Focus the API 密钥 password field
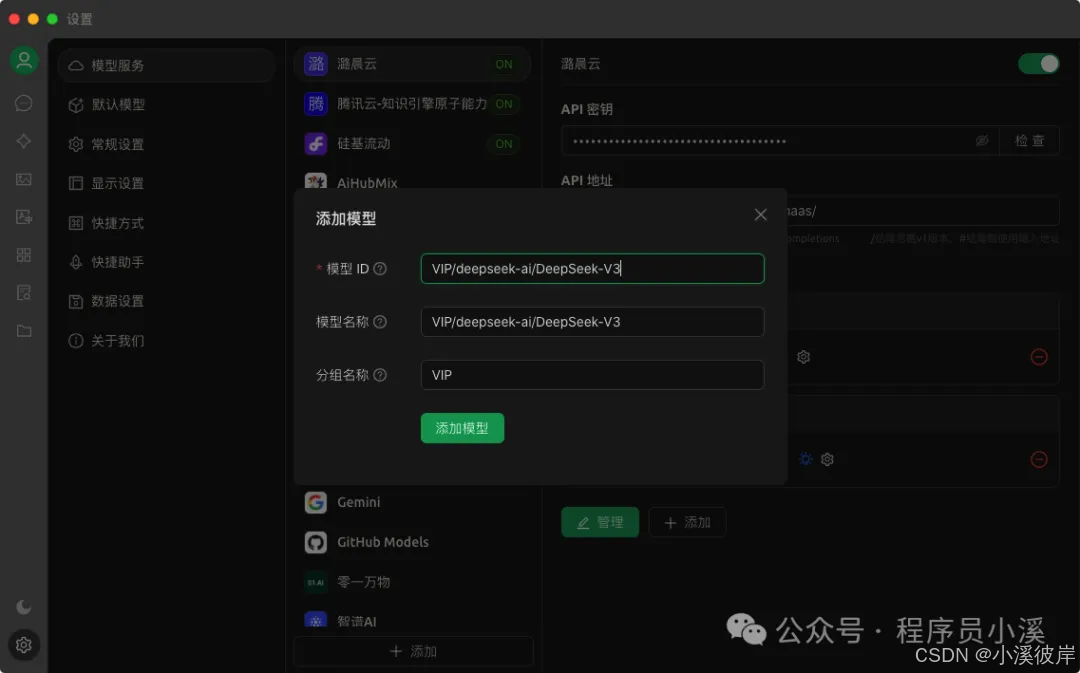This screenshot has height=673, width=1080. [780, 141]
